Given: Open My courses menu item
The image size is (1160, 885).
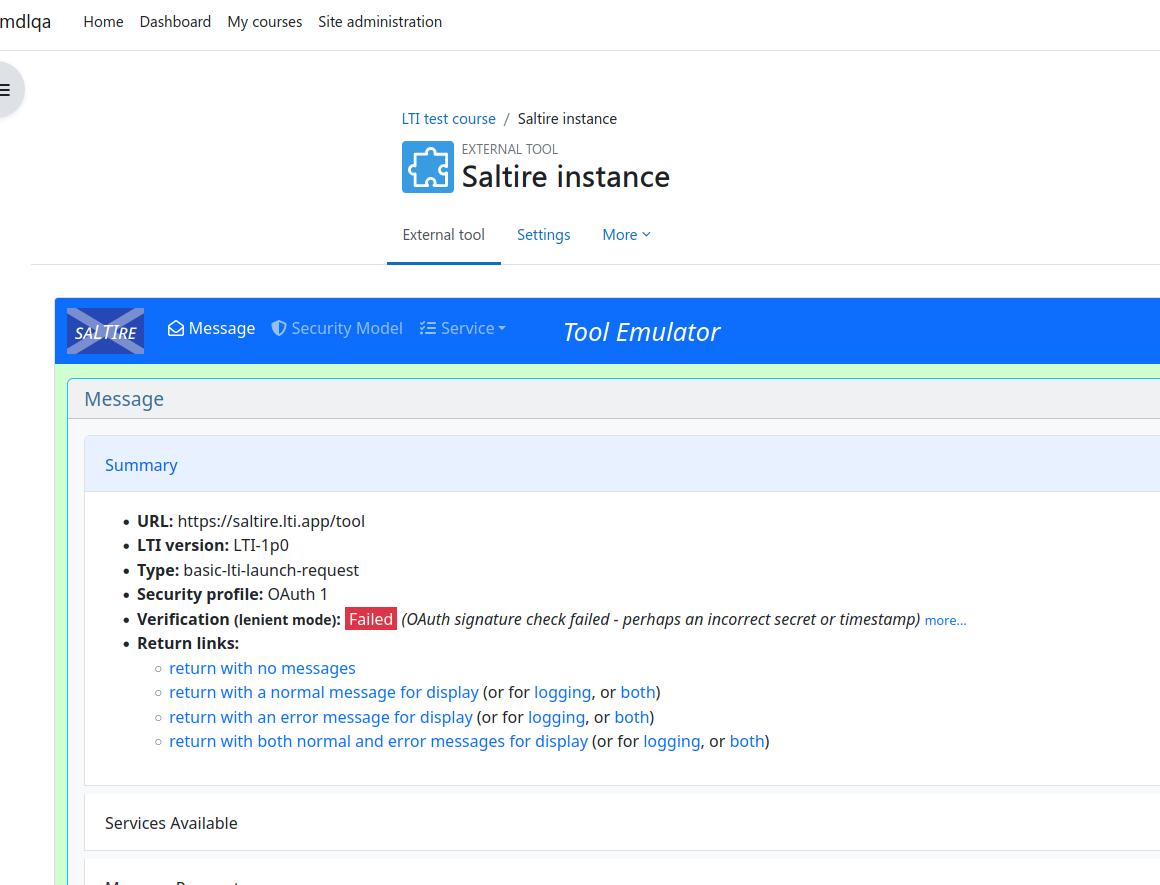Looking at the screenshot, I should coord(265,22).
